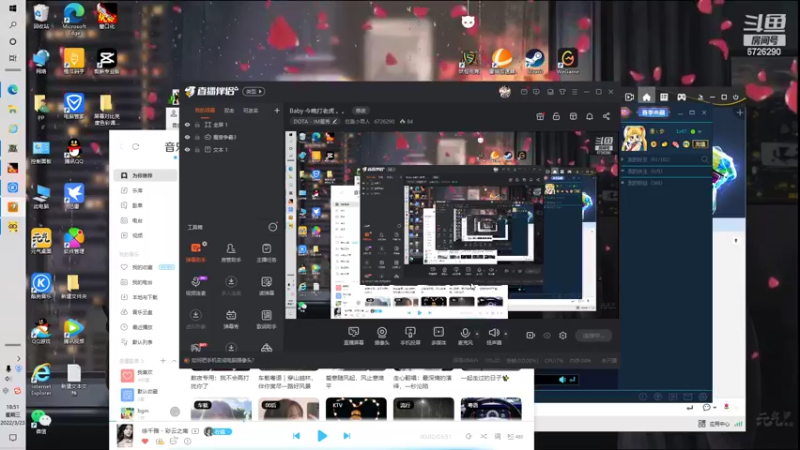The width and height of the screenshot is (800, 450).
Task: Expand speaker options arrow beside 扬声器
Action: (506, 333)
